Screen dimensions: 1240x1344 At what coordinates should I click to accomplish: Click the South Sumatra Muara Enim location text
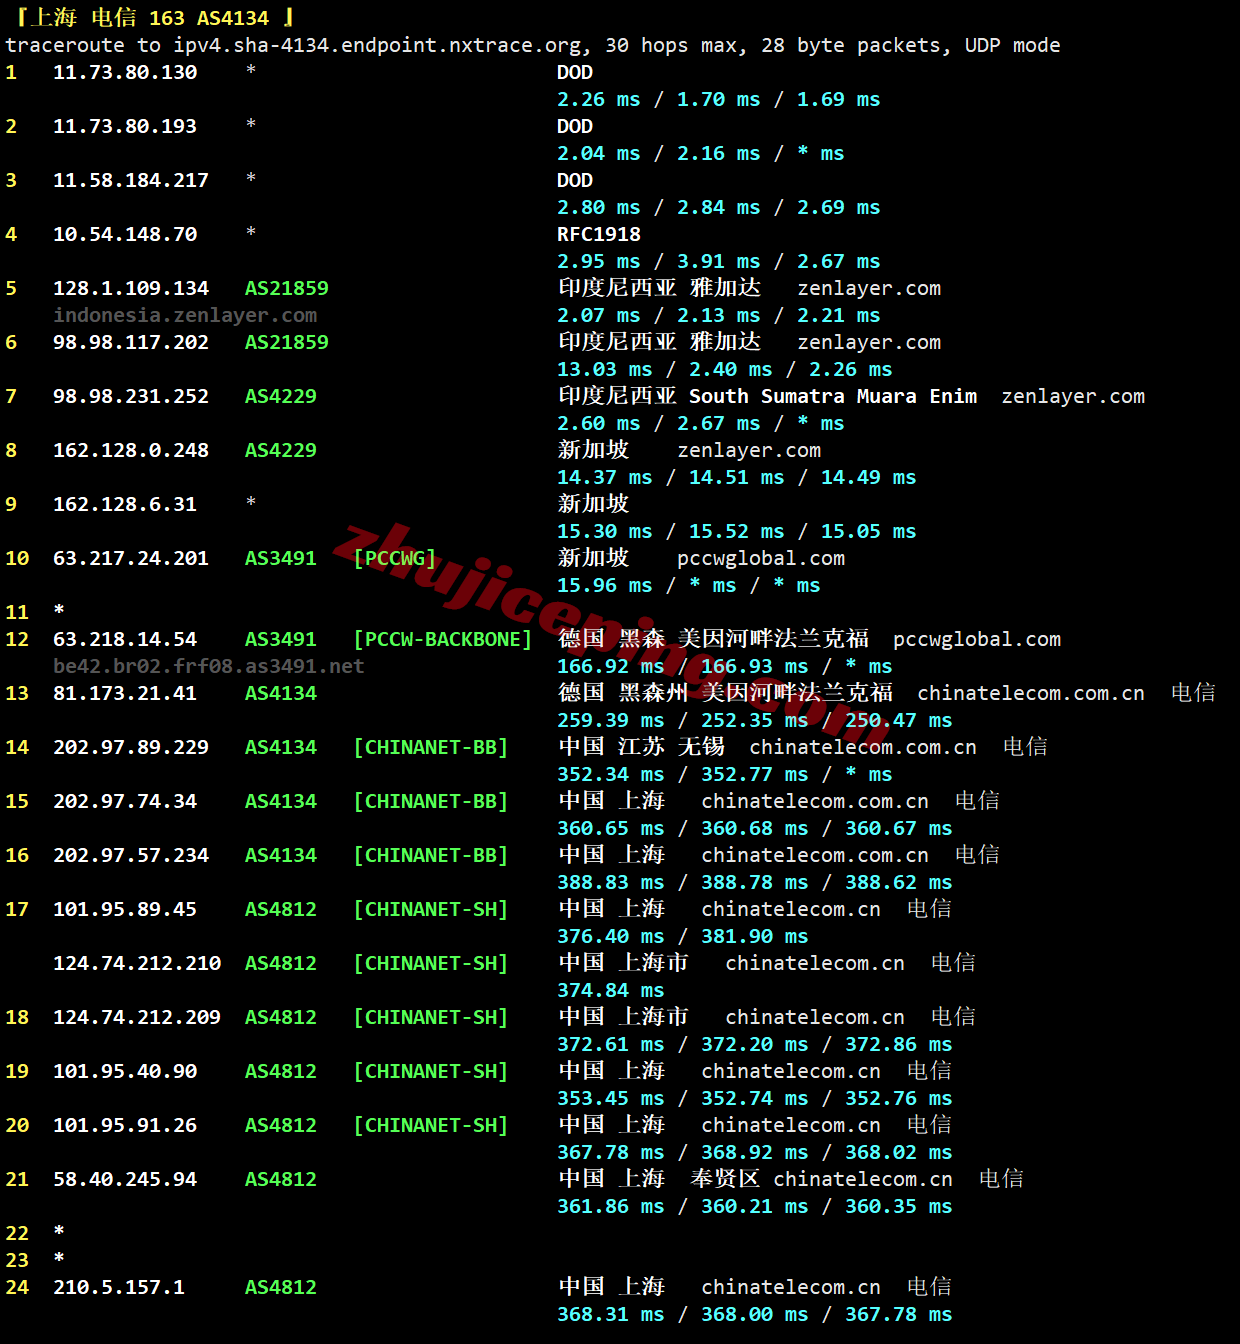(x=833, y=396)
